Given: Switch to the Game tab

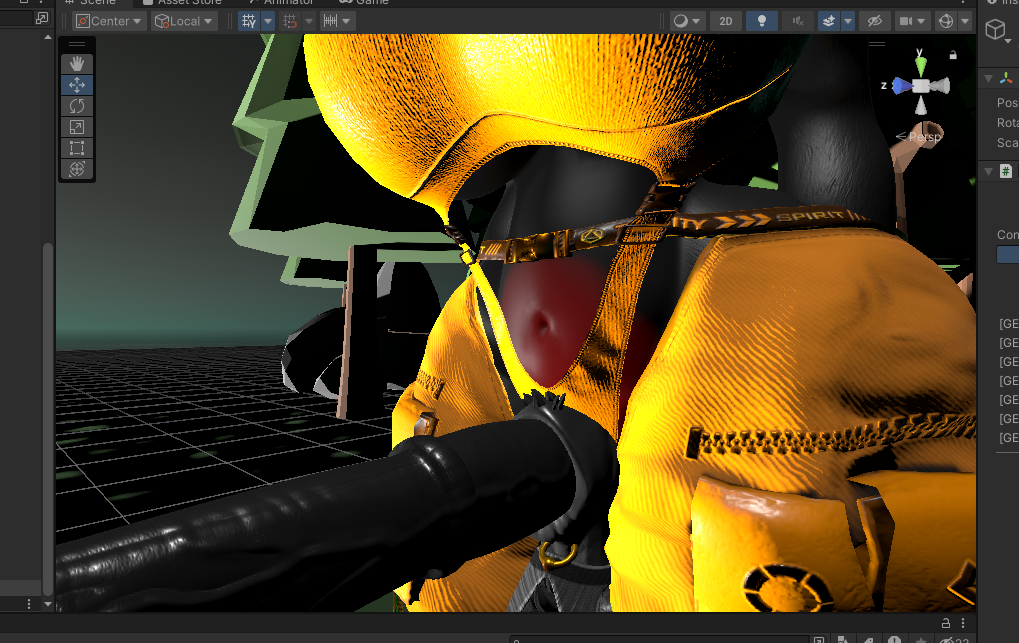Looking at the screenshot, I should pos(365,2).
